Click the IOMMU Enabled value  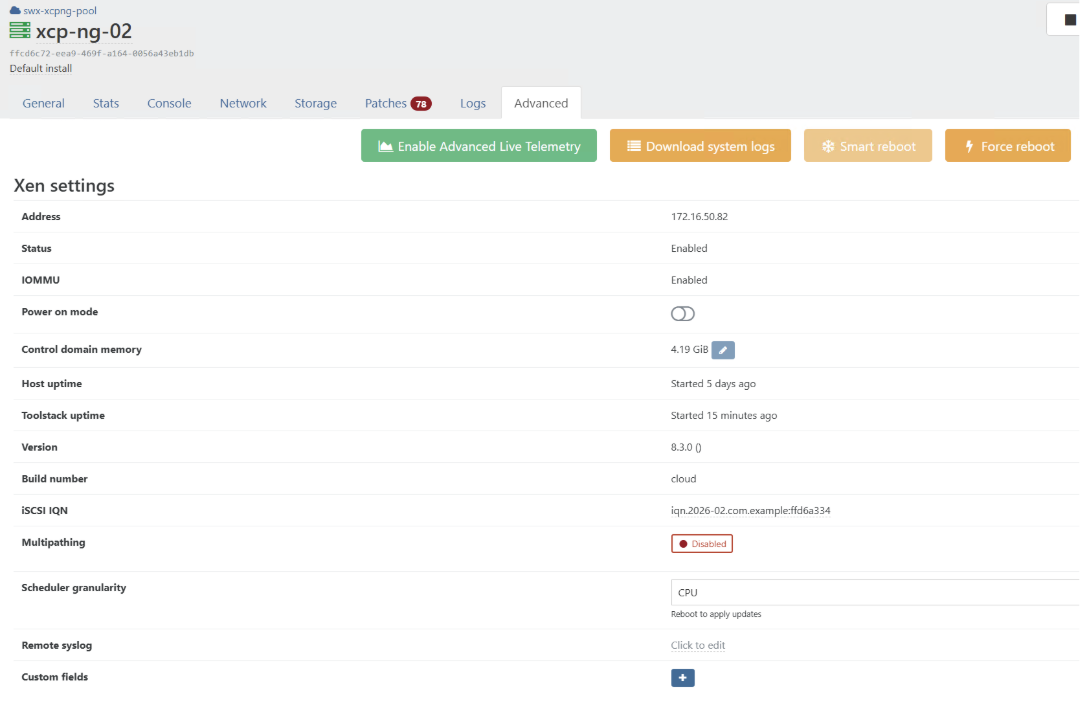pyautogui.click(x=689, y=280)
